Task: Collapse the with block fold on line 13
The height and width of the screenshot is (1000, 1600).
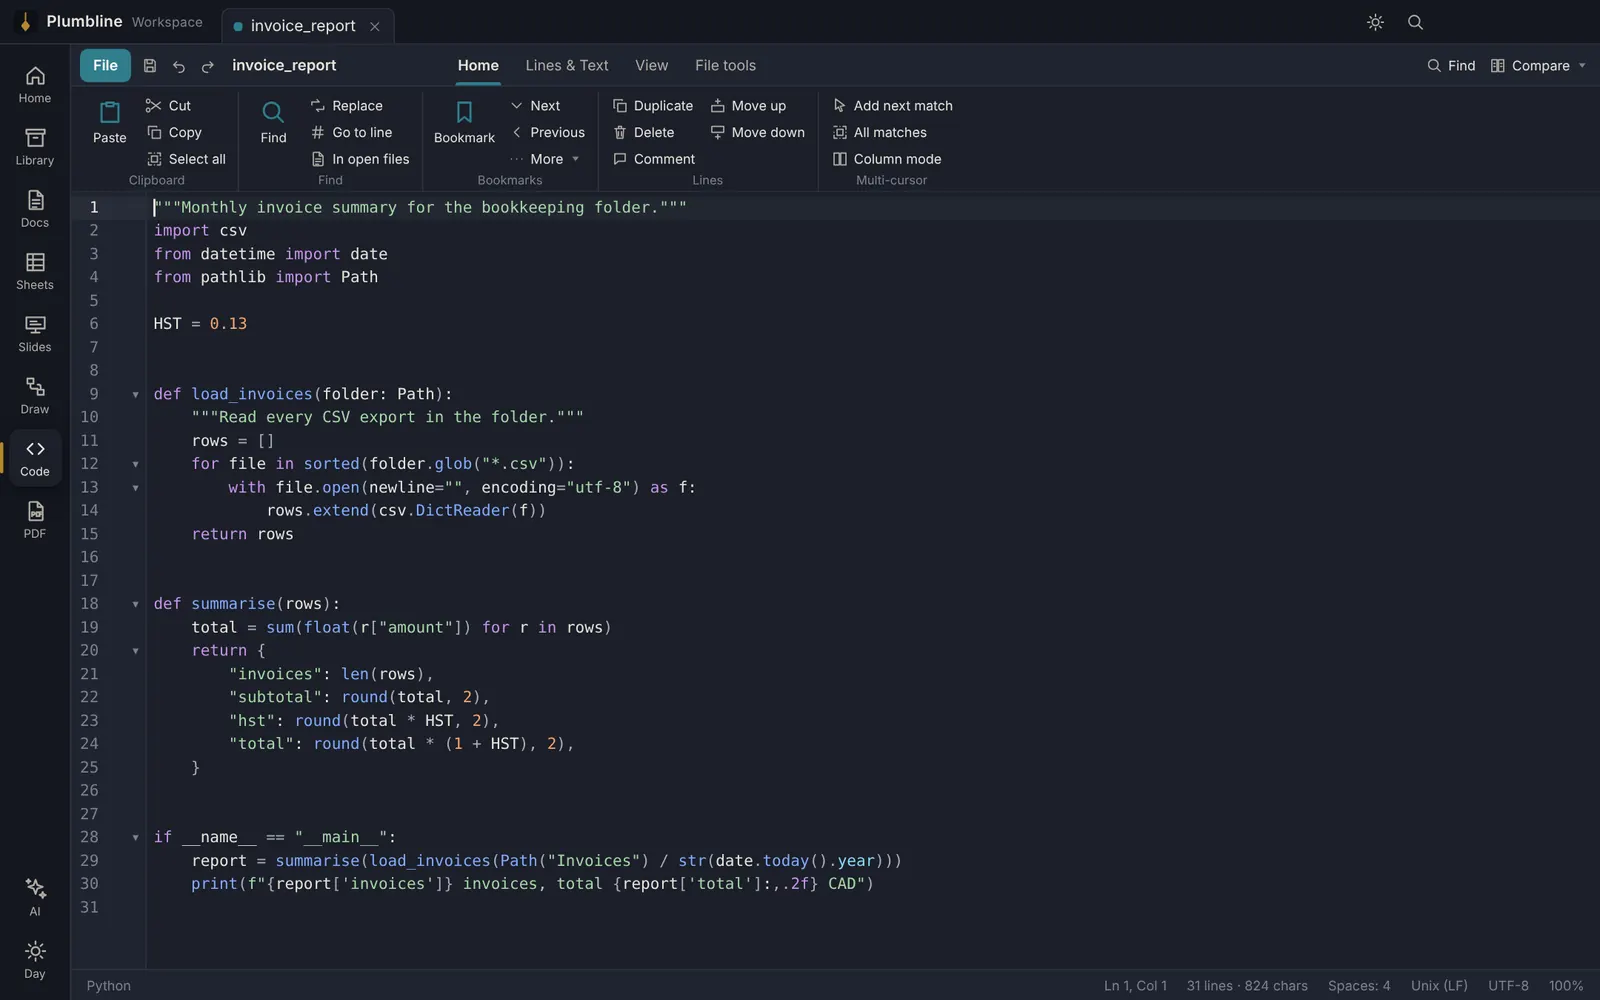Action: tap(135, 488)
